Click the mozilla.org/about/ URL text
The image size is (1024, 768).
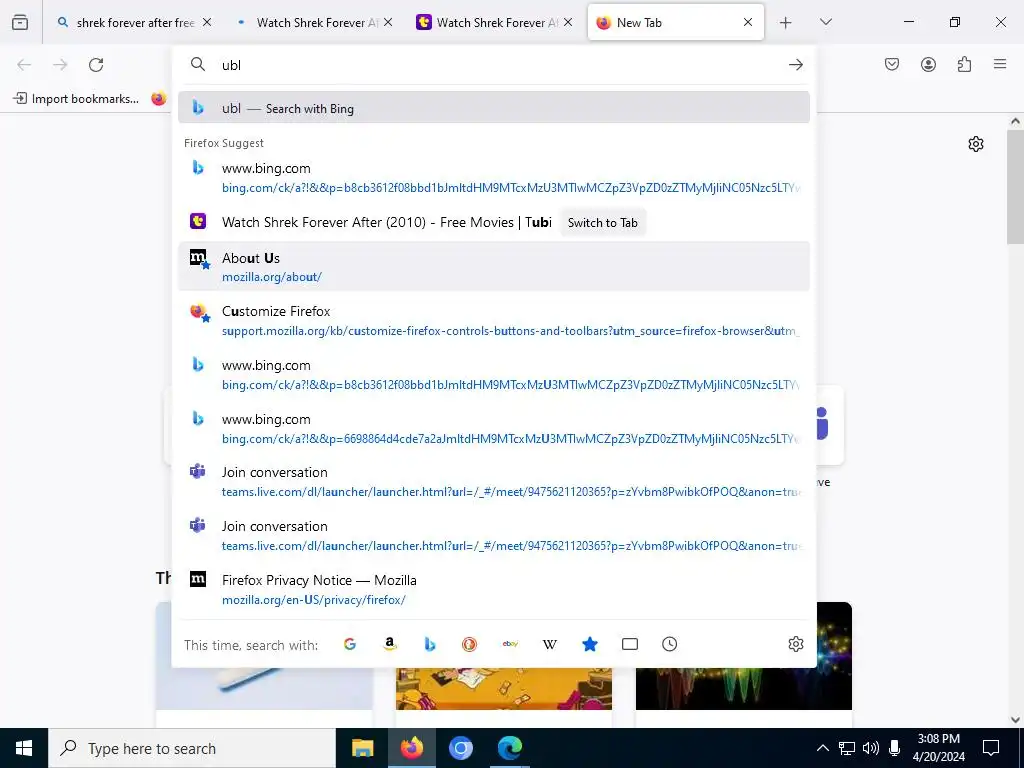[x=272, y=277]
